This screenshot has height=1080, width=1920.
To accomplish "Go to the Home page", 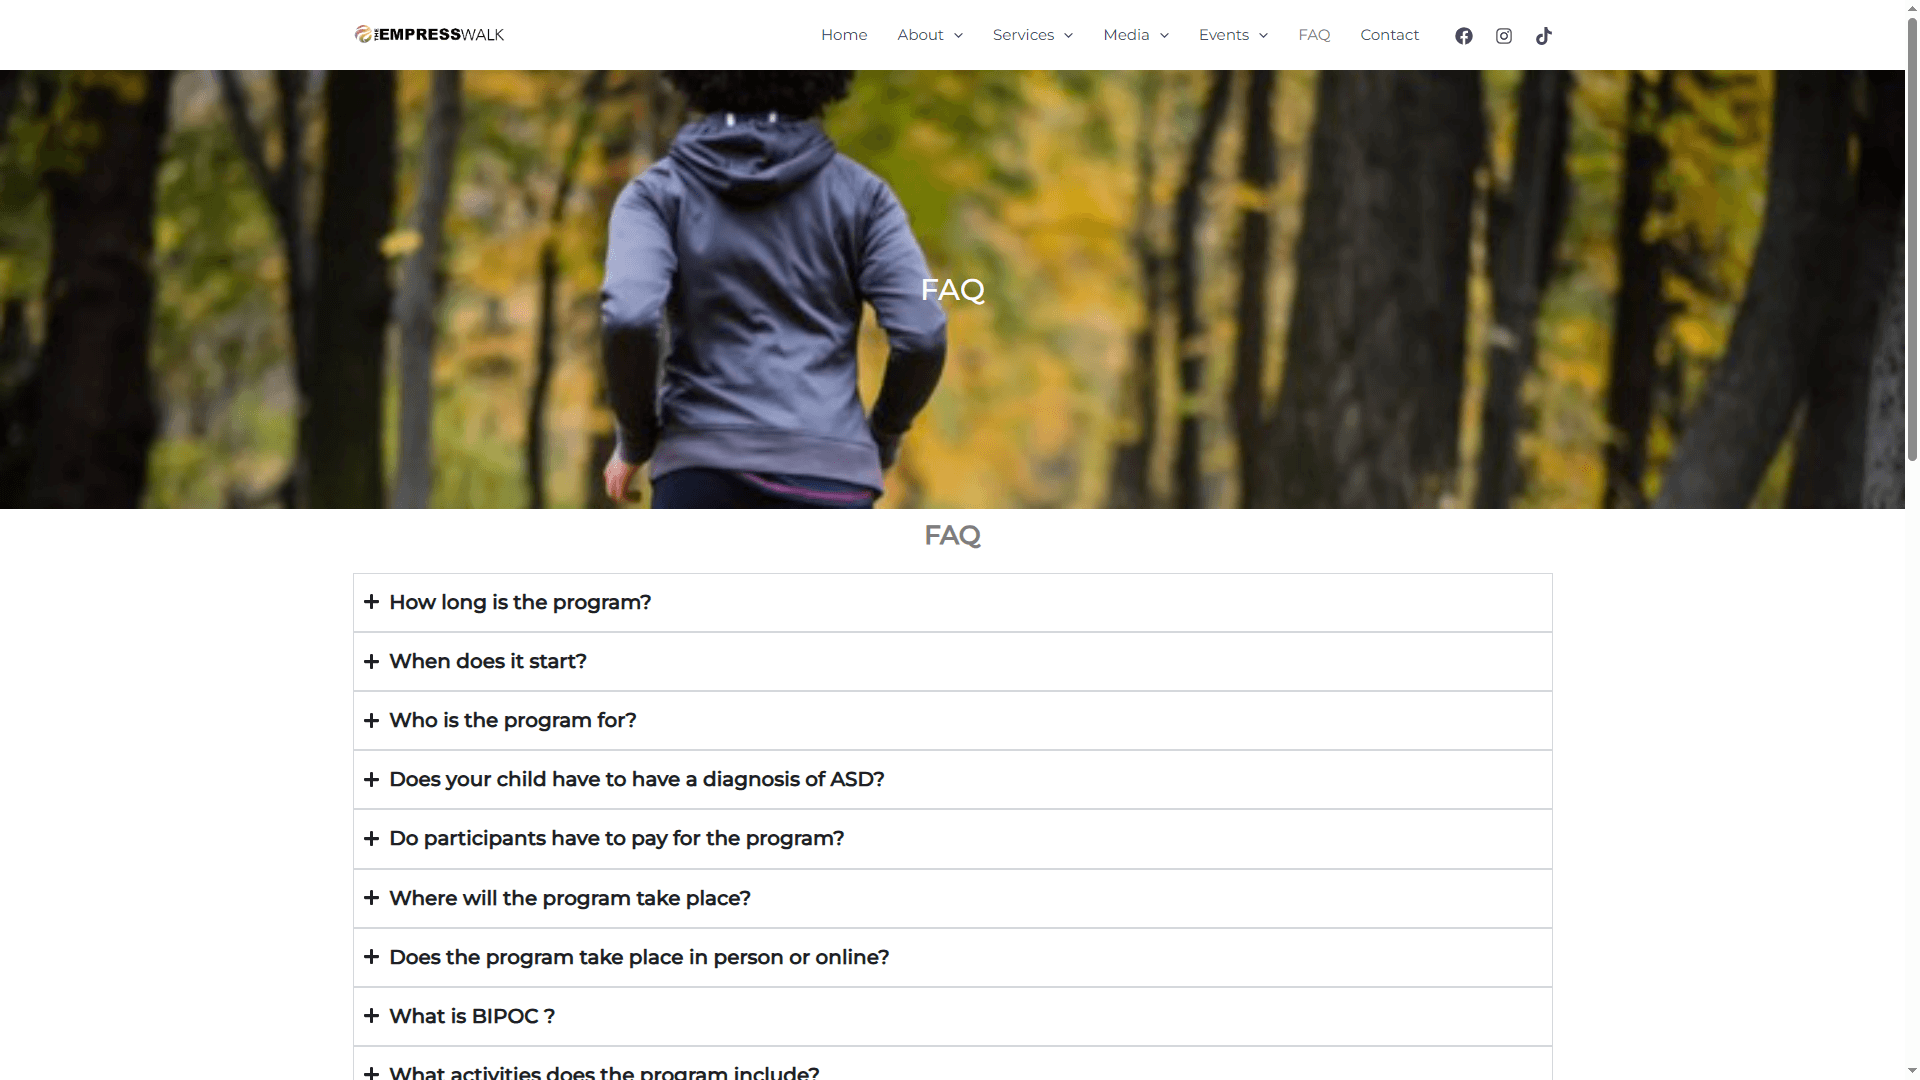I will [844, 35].
